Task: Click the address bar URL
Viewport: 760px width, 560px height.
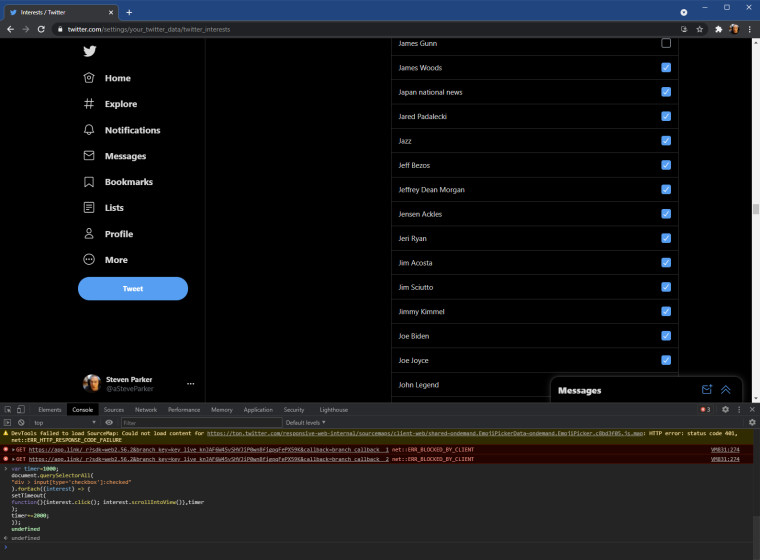Action: pos(148,29)
